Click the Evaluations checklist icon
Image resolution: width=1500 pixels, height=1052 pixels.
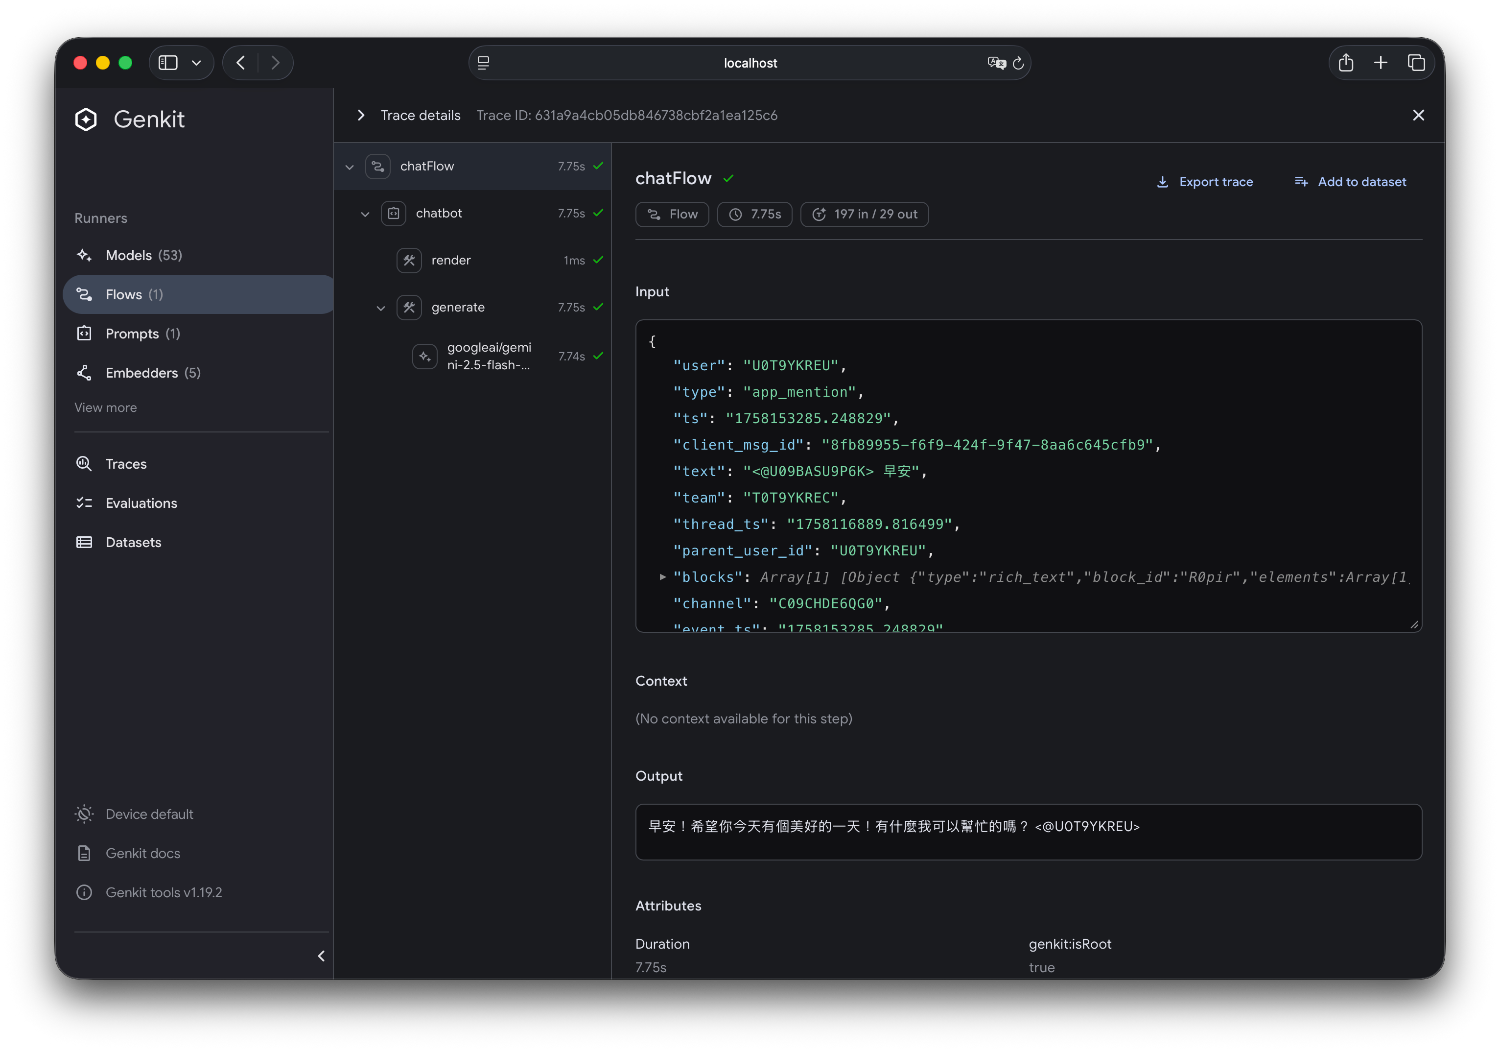pos(85,503)
